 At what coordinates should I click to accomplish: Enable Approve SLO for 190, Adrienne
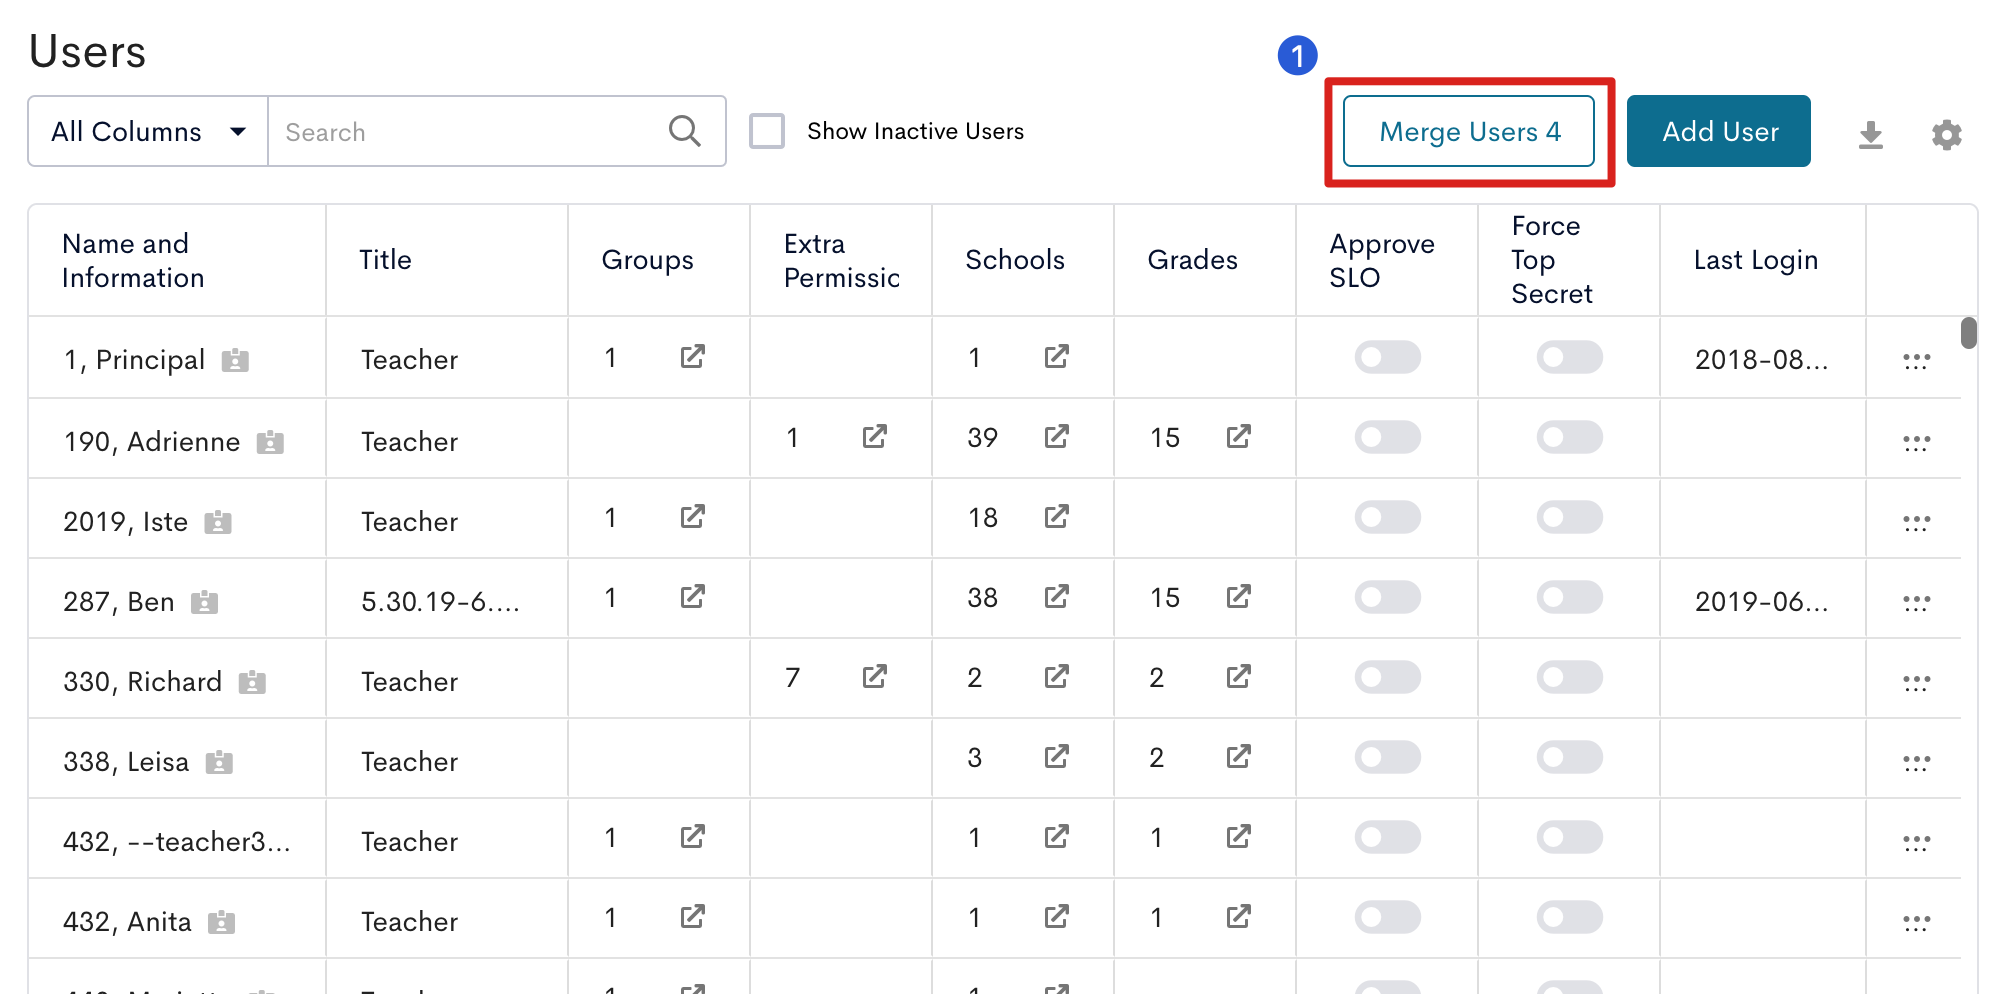1387,437
